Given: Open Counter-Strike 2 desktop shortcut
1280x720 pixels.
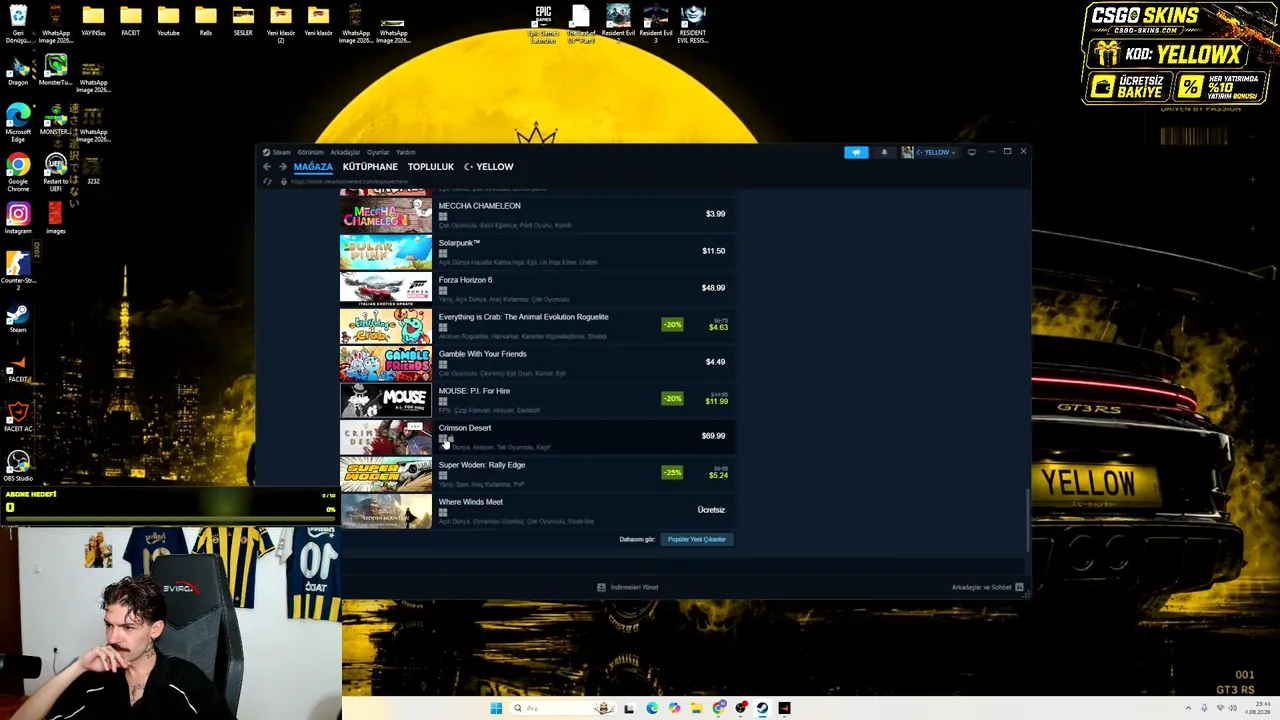Looking at the screenshot, I should [18, 270].
